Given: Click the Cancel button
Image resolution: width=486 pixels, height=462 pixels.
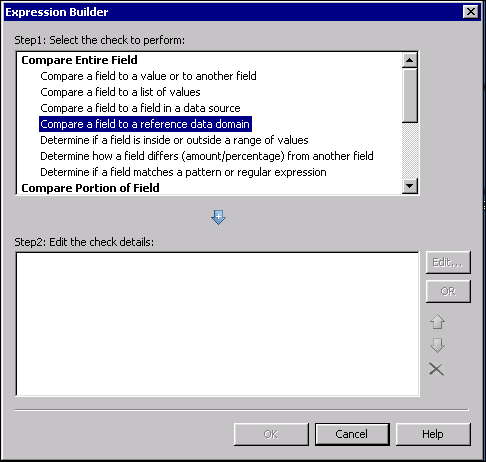Looking at the screenshot, I should point(352,434).
